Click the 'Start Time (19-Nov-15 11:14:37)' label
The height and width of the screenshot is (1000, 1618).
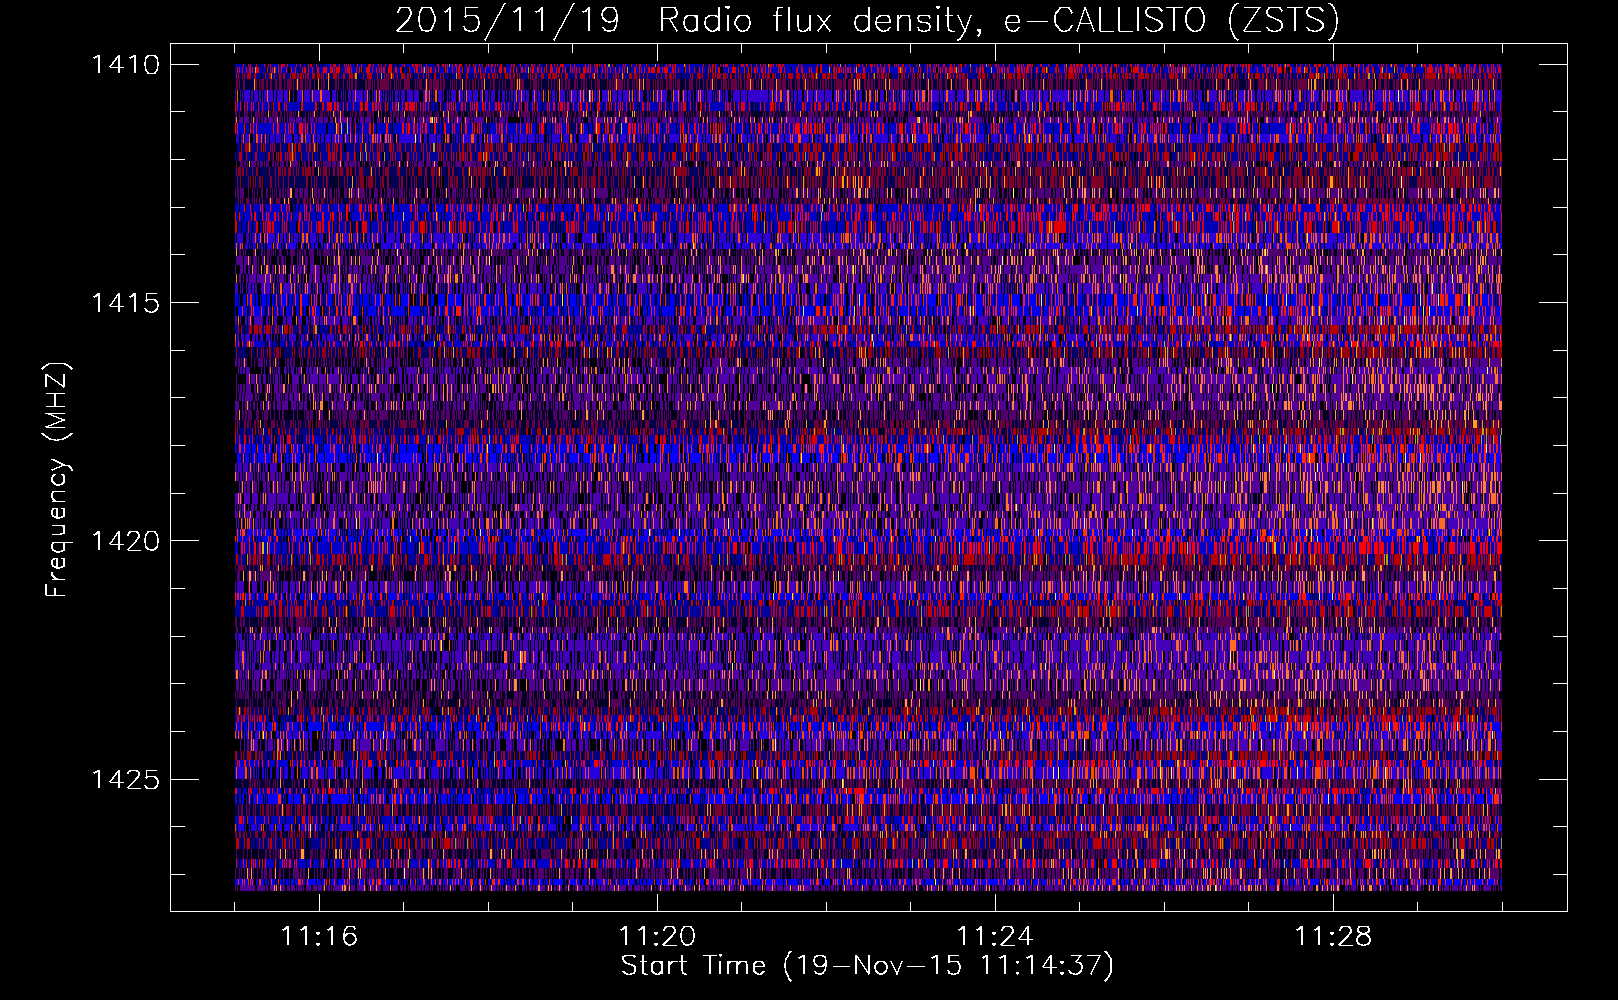(x=867, y=966)
